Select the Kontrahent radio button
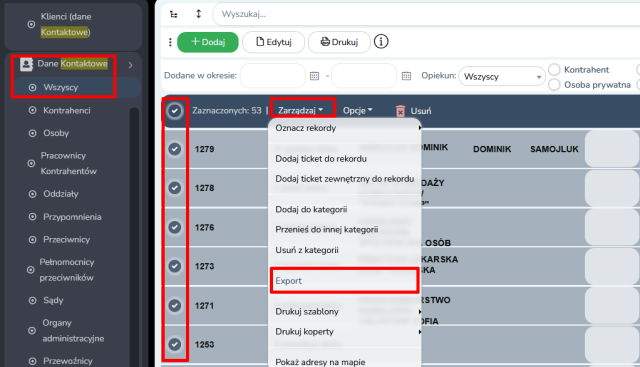Image resolution: width=640 pixels, height=367 pixels. [x=554, y=69]
